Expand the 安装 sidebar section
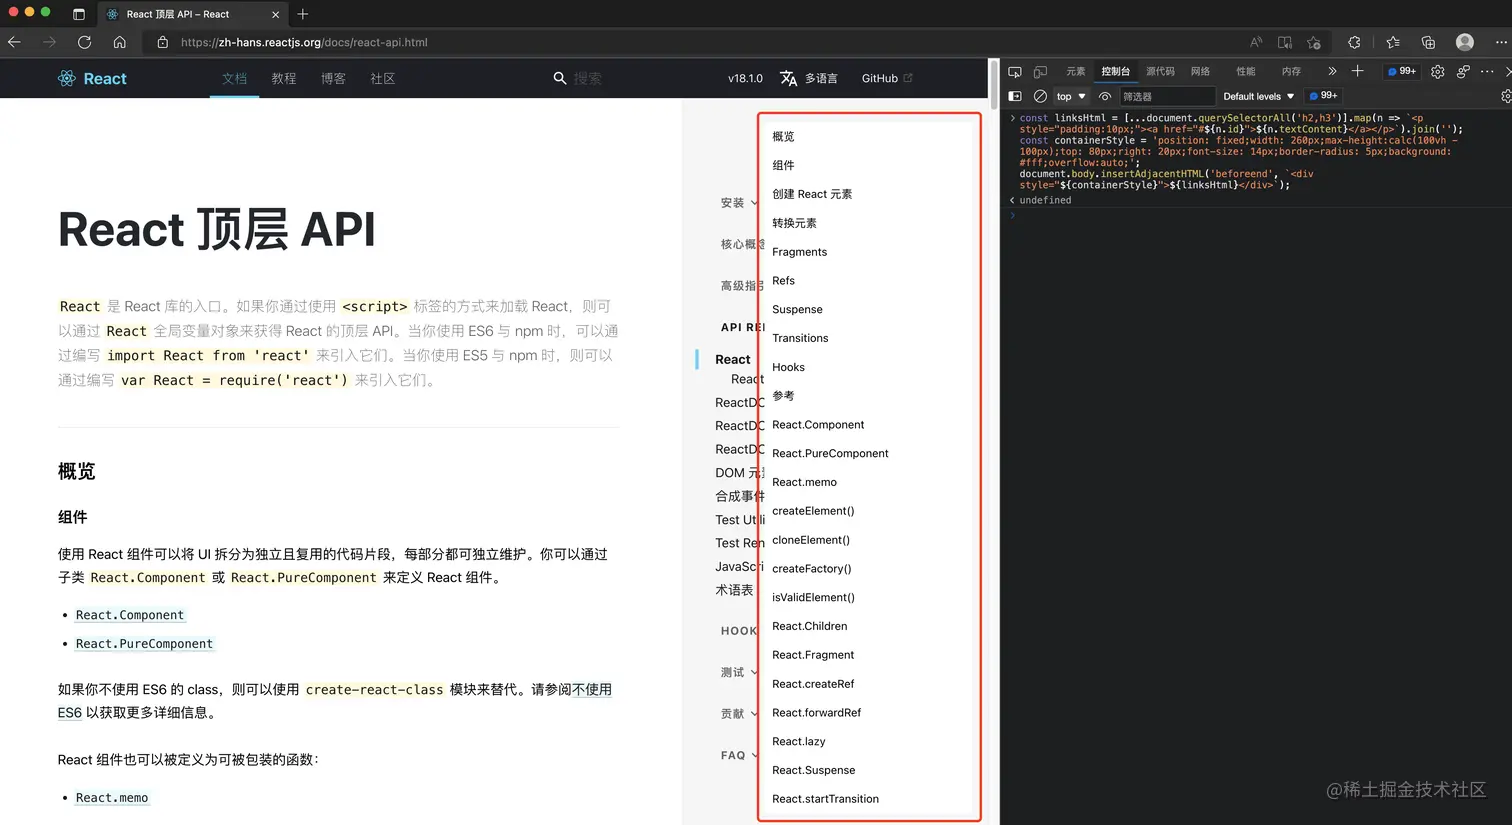 [739, 203]
